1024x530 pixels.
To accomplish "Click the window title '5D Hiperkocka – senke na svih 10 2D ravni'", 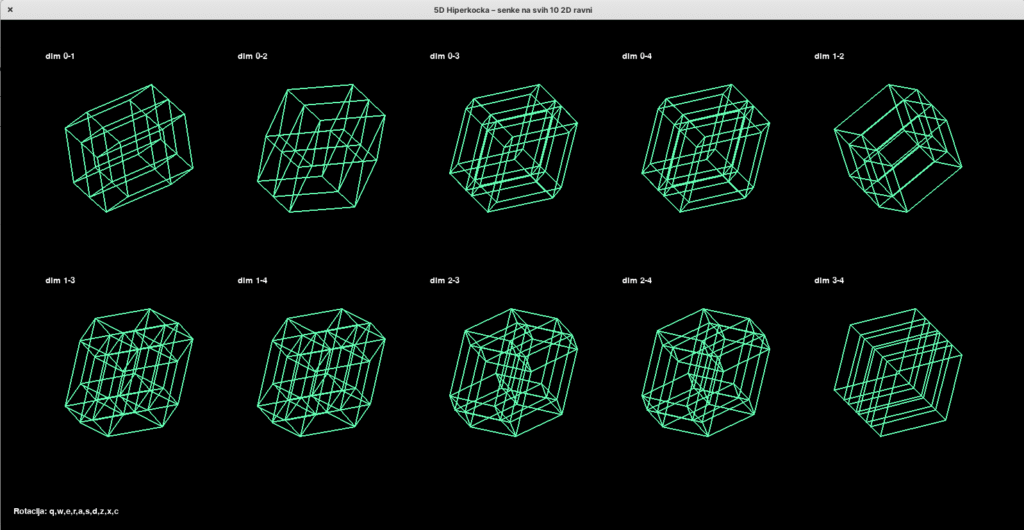I will pos(513,10).
